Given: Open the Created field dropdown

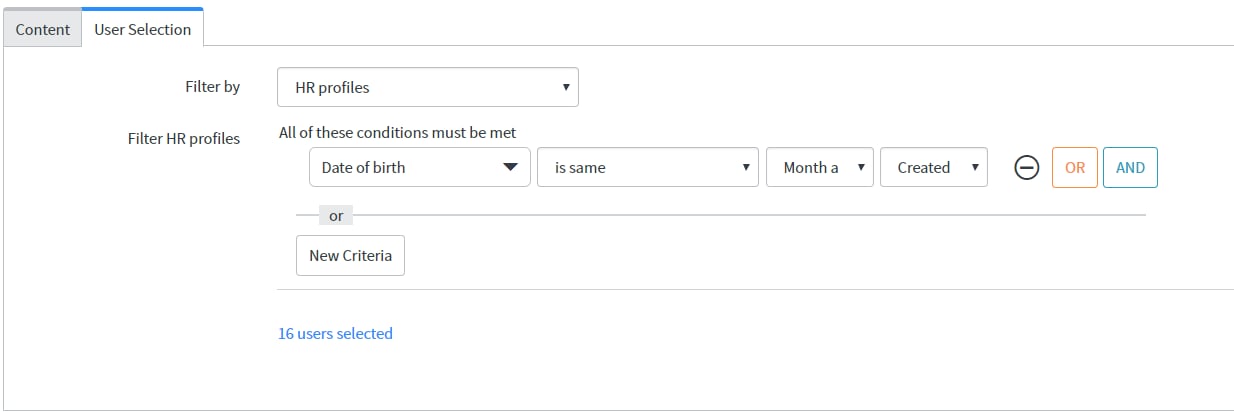Looking at the screenshot, I should (x=934, y=168).
